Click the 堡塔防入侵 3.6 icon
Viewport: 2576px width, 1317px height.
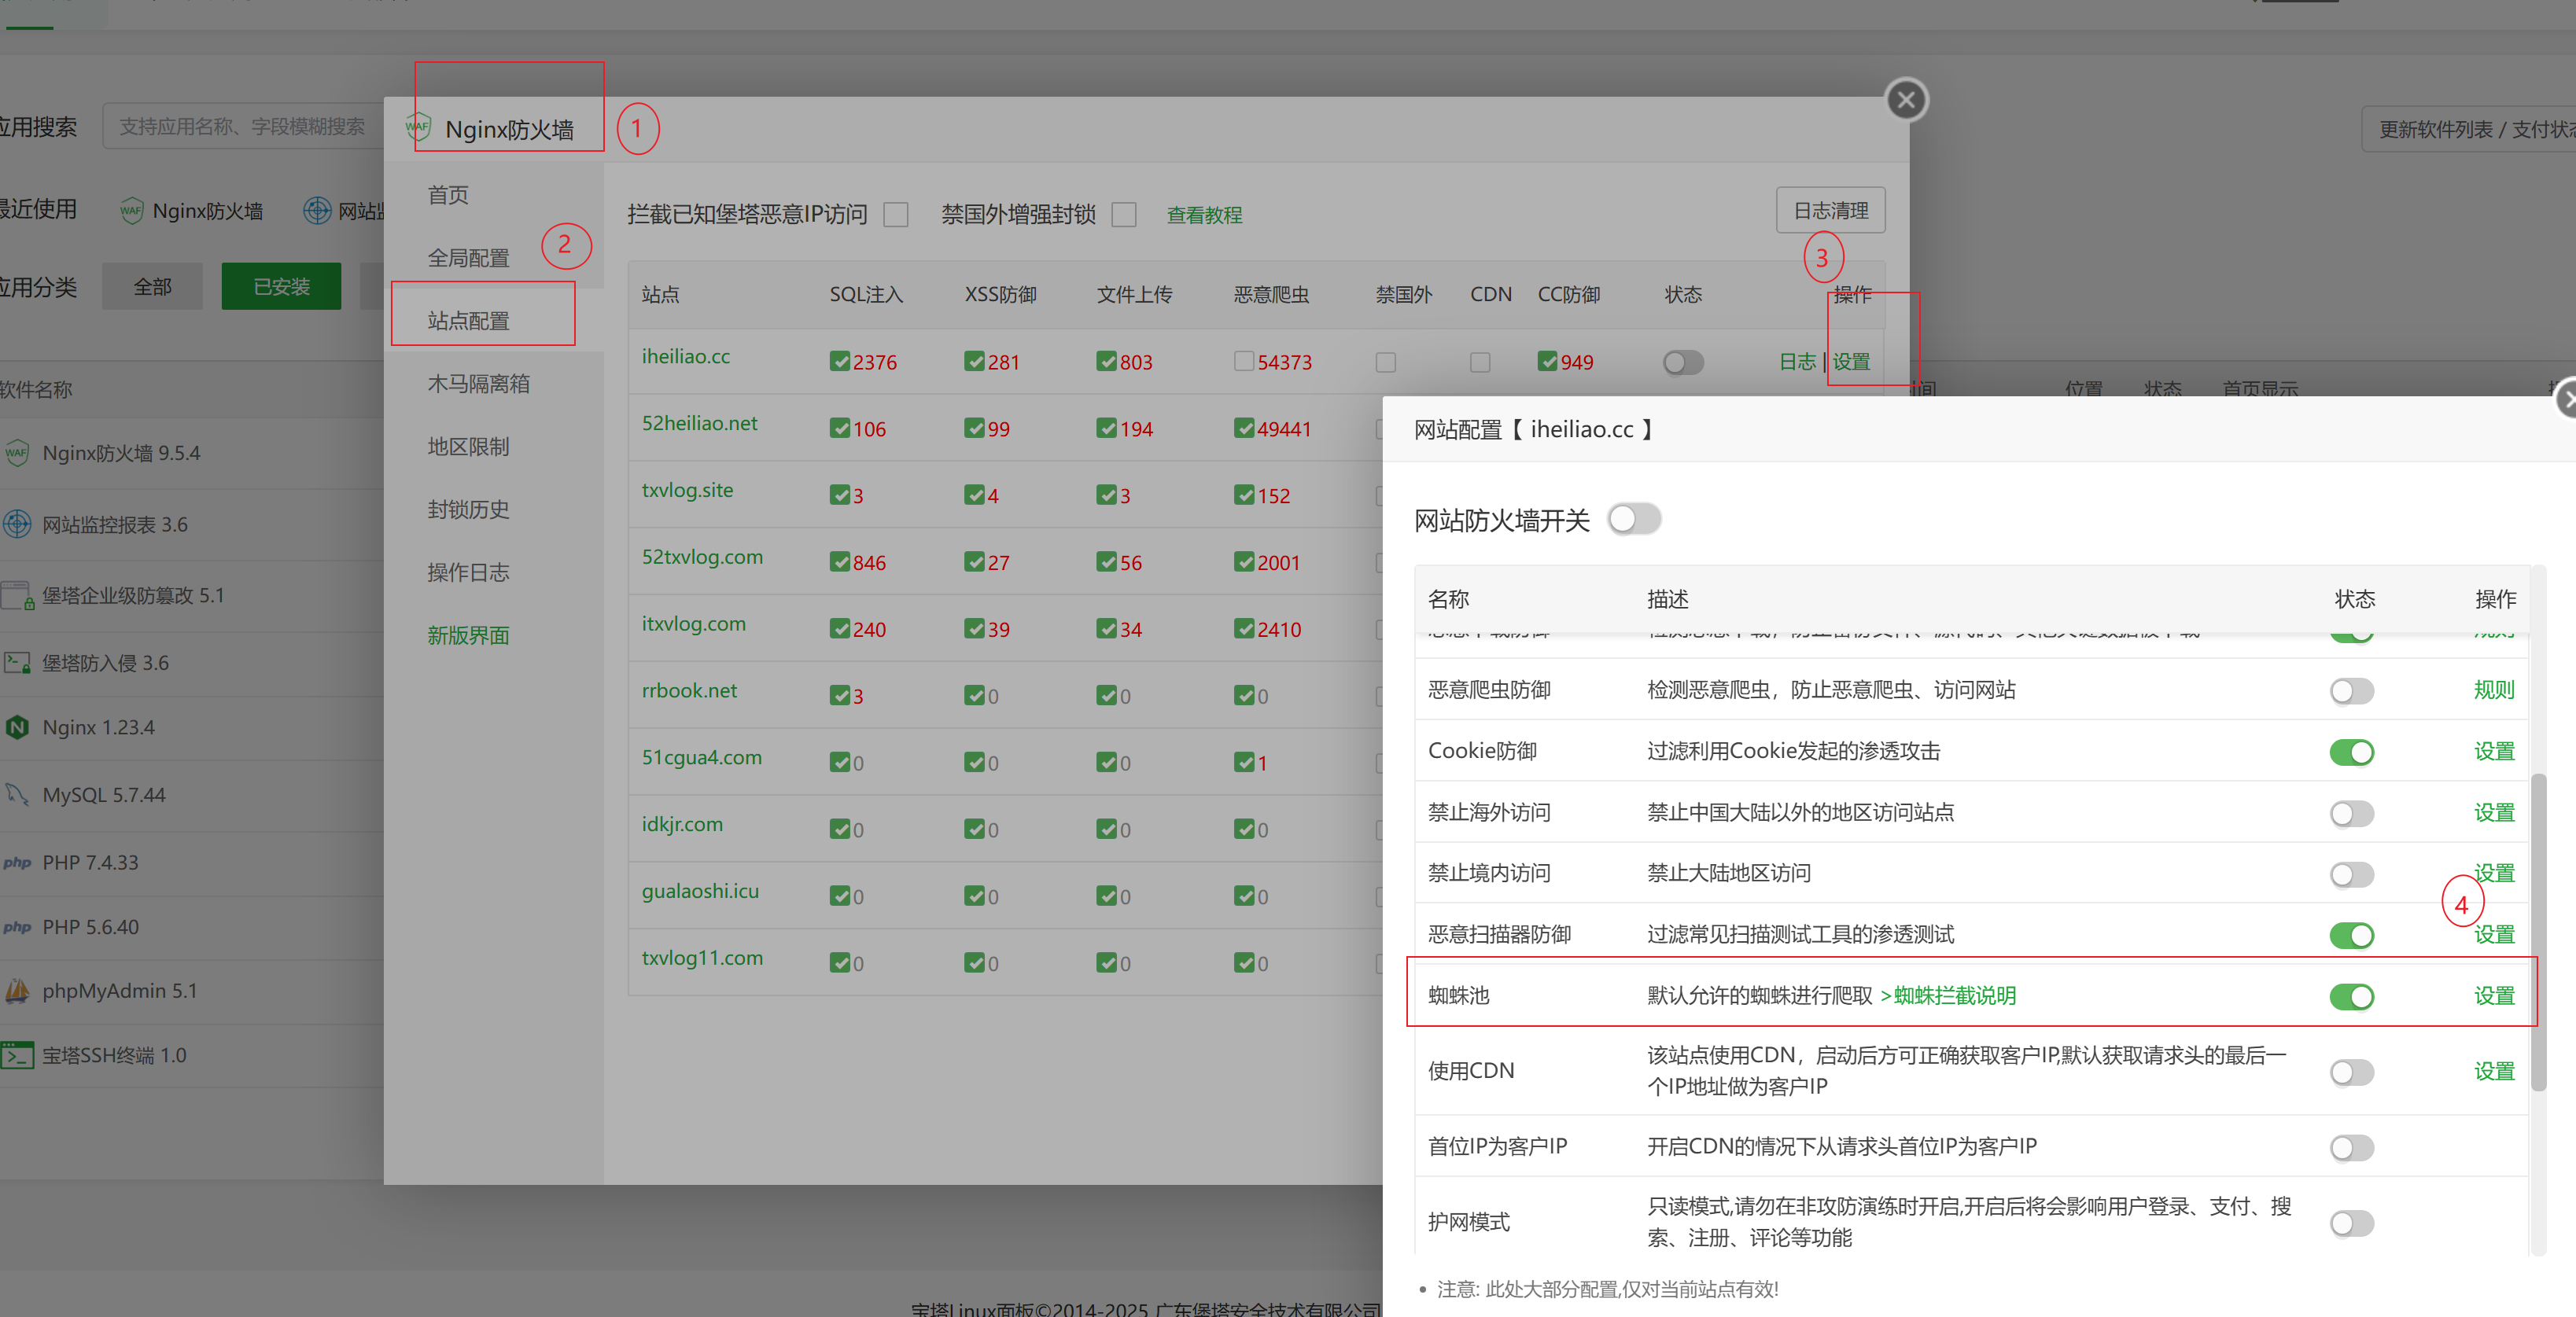pyautogui.click(x=17, y=662)
